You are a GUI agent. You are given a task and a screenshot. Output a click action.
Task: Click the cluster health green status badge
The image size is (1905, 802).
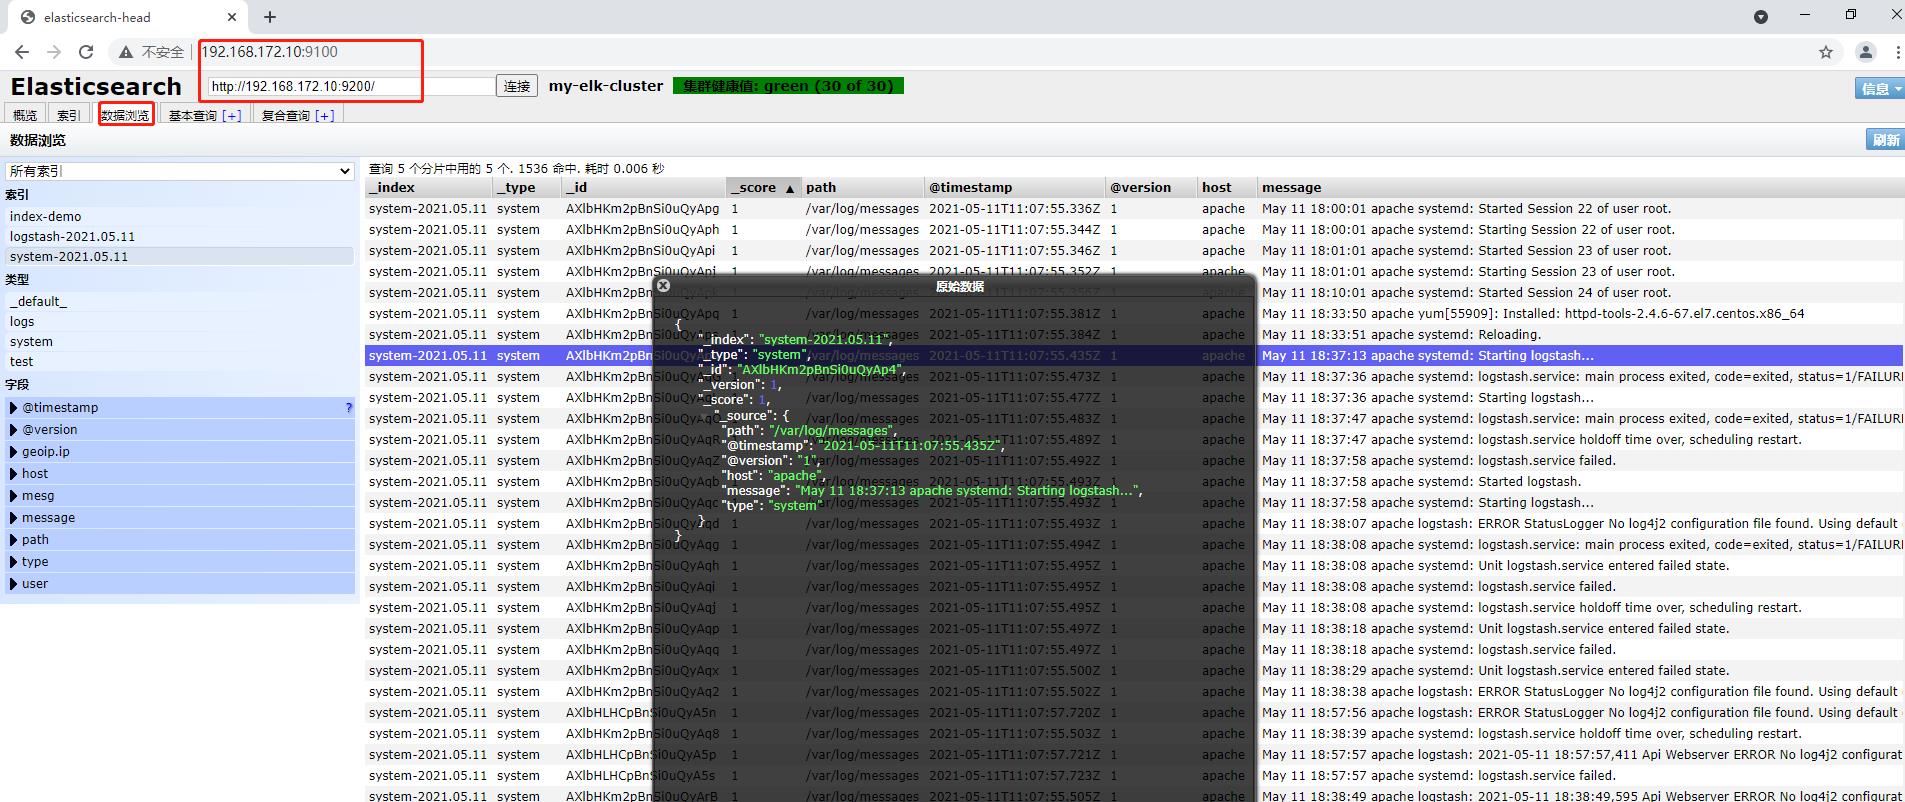[788, 86]
